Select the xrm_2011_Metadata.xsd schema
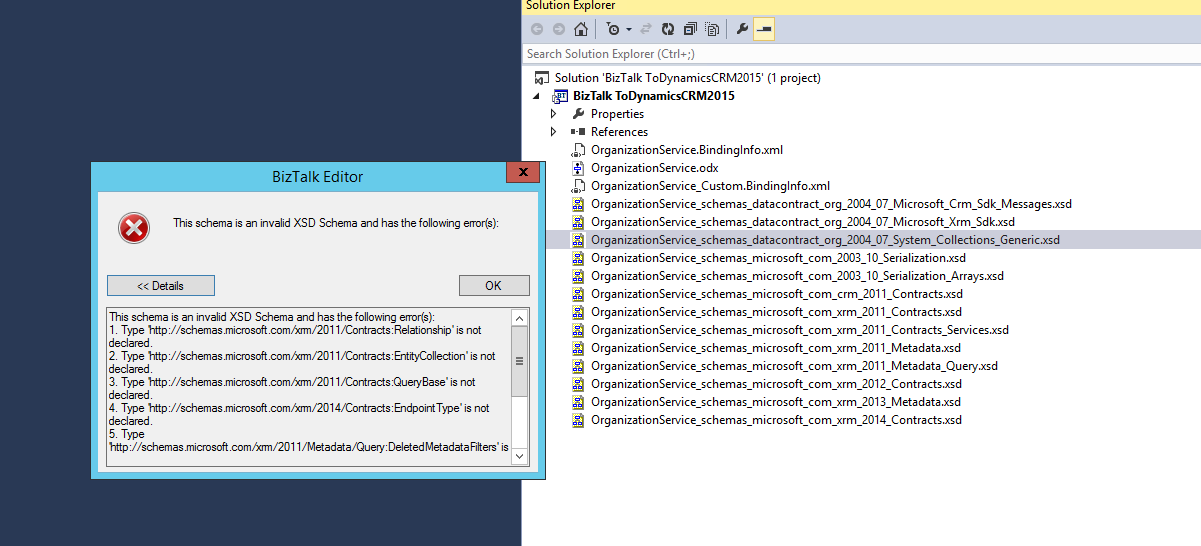 click(775, 348)
